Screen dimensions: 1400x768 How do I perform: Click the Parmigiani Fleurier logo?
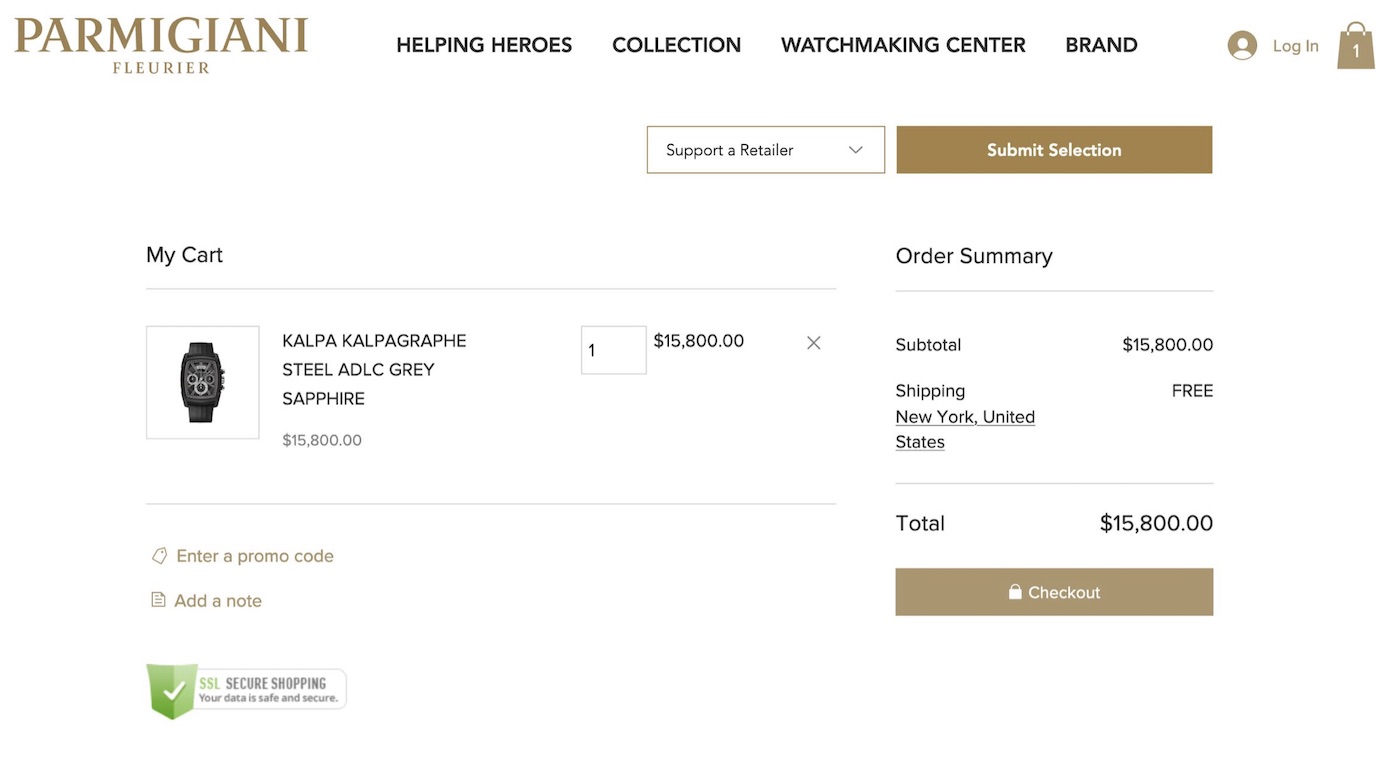pos(160,43)
